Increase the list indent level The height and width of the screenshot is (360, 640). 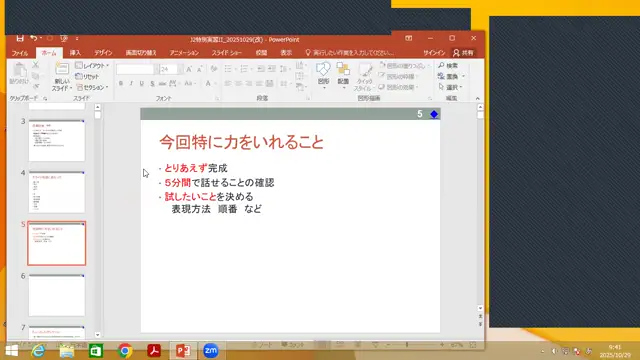click(271, 69)
